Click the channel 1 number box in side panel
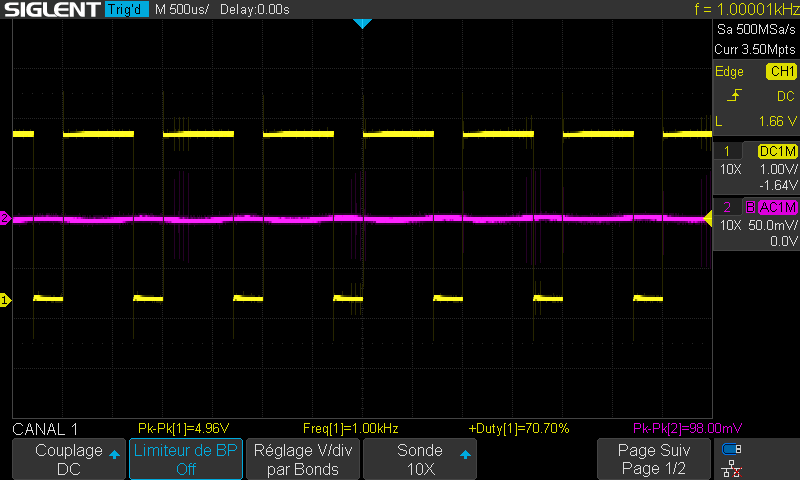Viewport: 800px width, 480px height. [x=727, y=151]
